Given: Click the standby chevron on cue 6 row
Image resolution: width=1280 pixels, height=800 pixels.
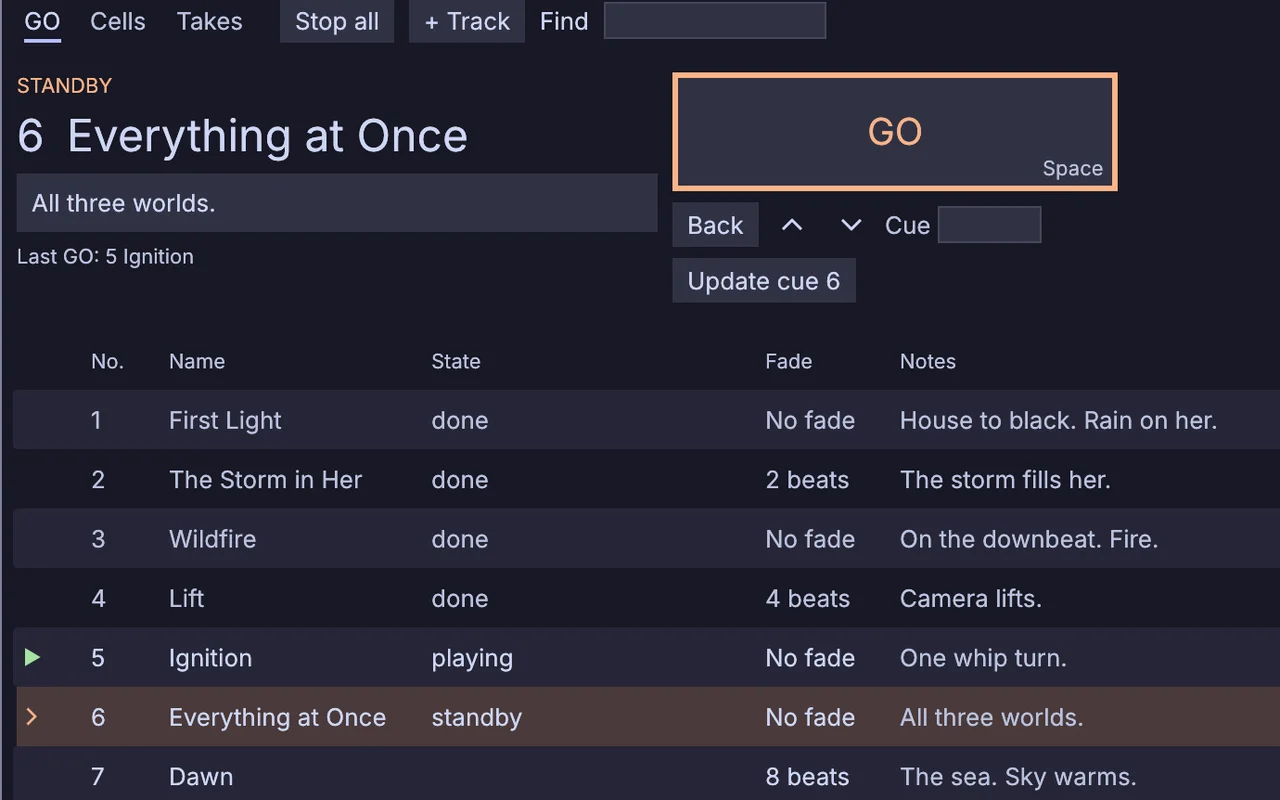Looking at the screenshot, I should [x=32, y=716].
